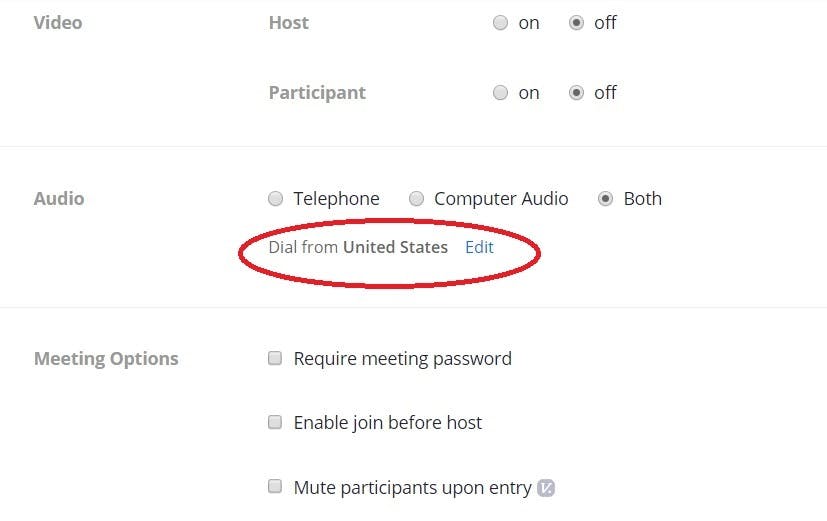Click the badge icon beside Mute participants upon entry
This screenshot has height=521, width=827.
545,488
